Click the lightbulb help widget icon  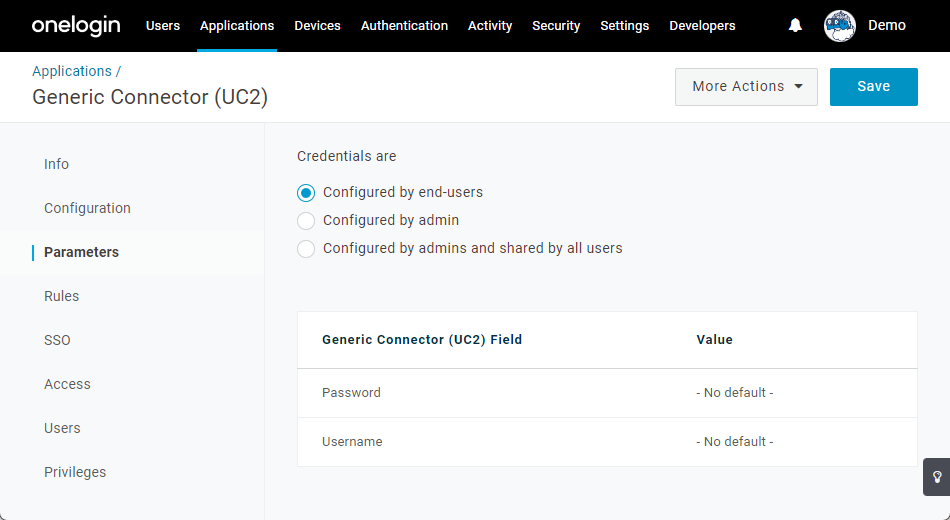[937, 477]
